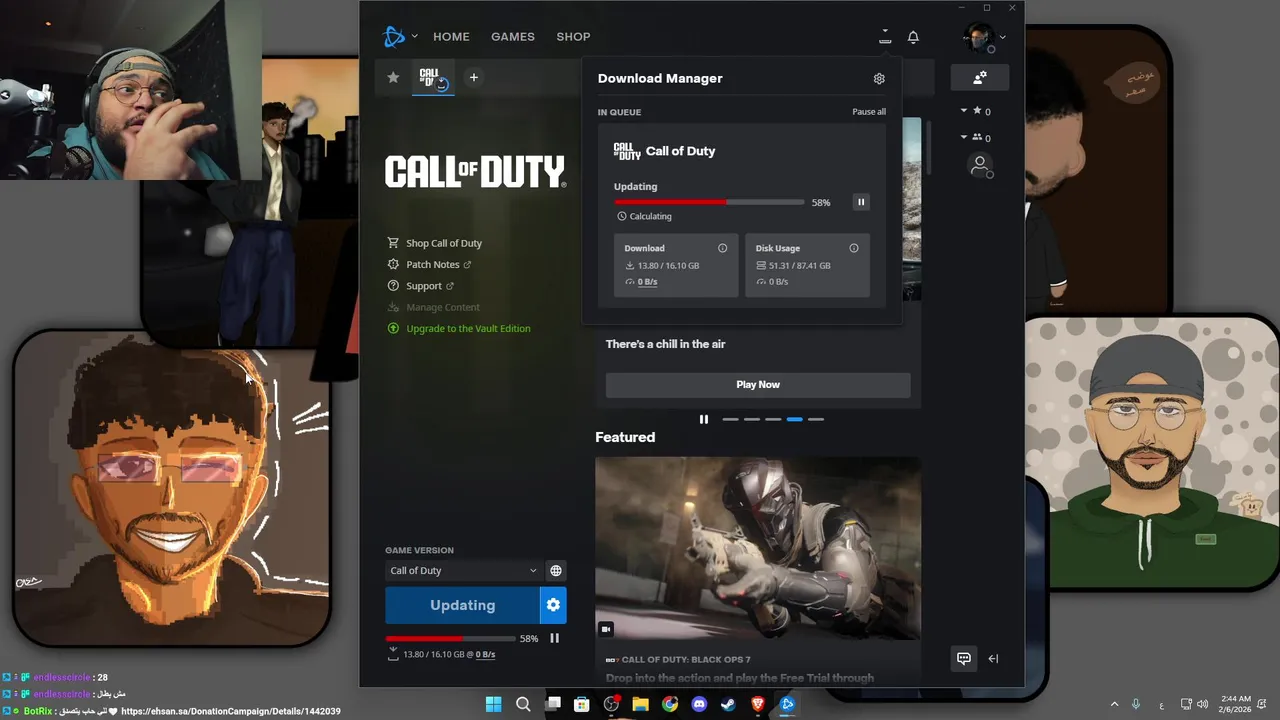Click the update progress bar in Download Manager
Screen dimensions: 1280x720
pos(709,202)
